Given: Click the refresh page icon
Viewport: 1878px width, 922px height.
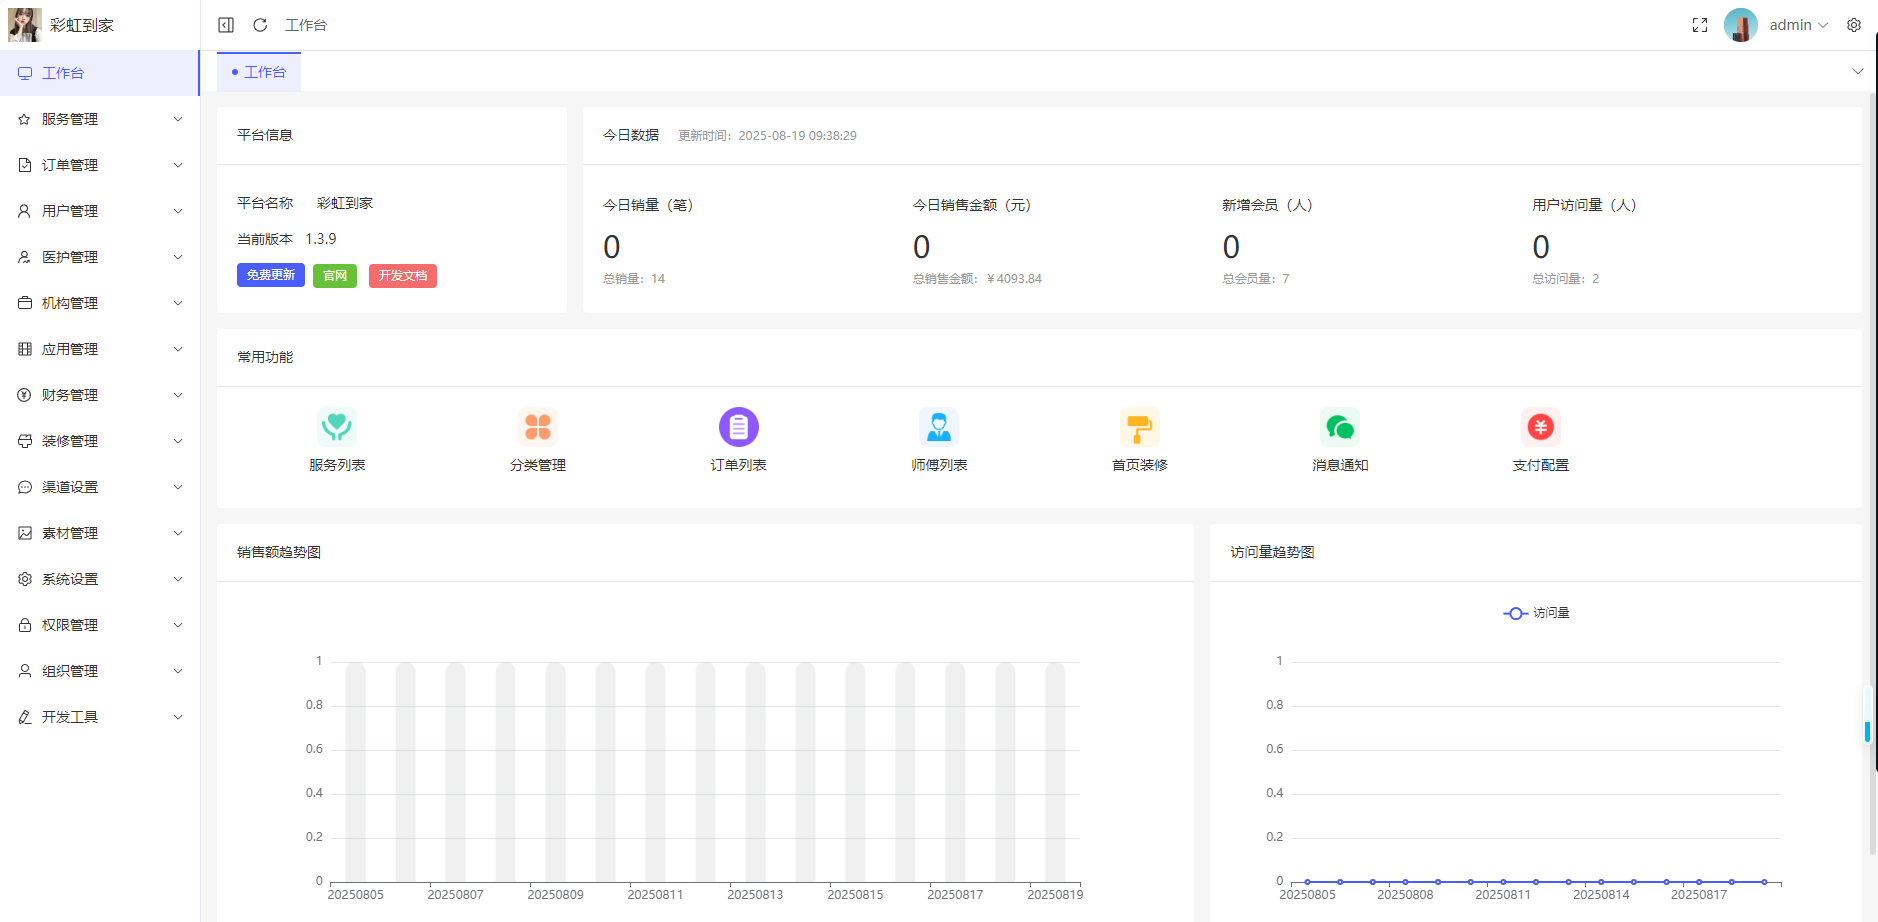Looking at the screenshot, I should (x=260, y=25).
